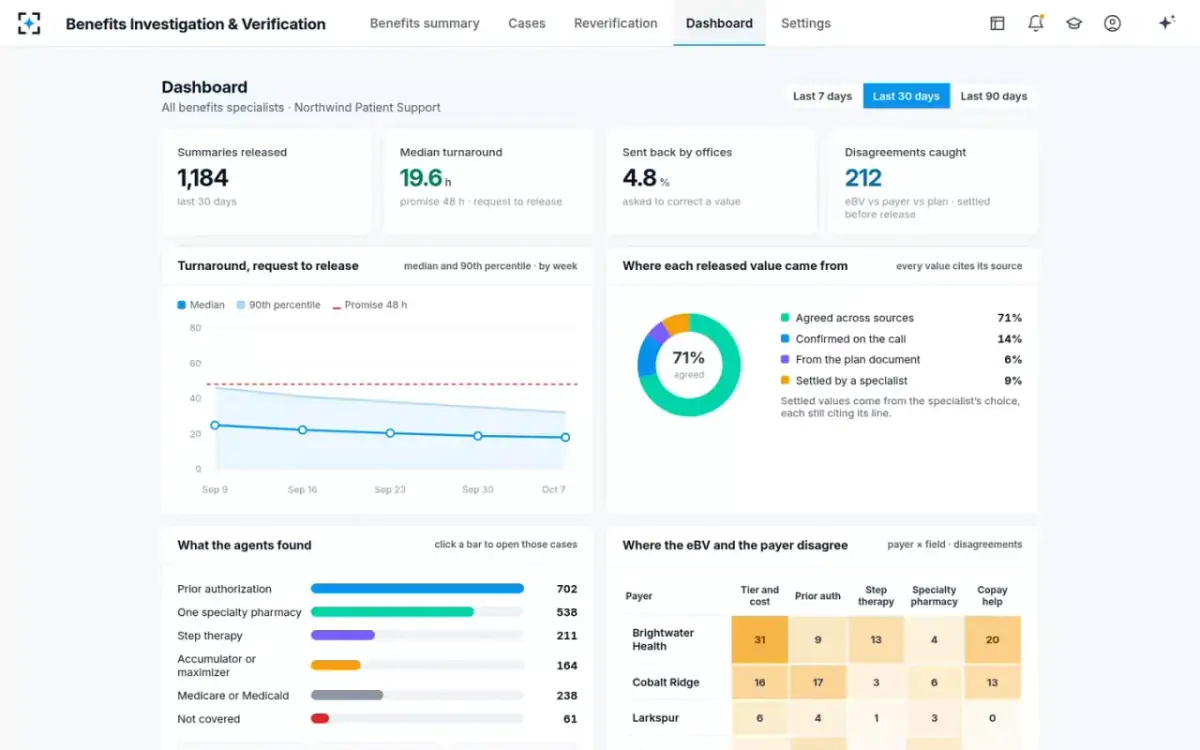The width and height of the screenshot is (1200, 750).
Task: Click the Median turnaround value 19.6
Action: [x=421, y=178]
